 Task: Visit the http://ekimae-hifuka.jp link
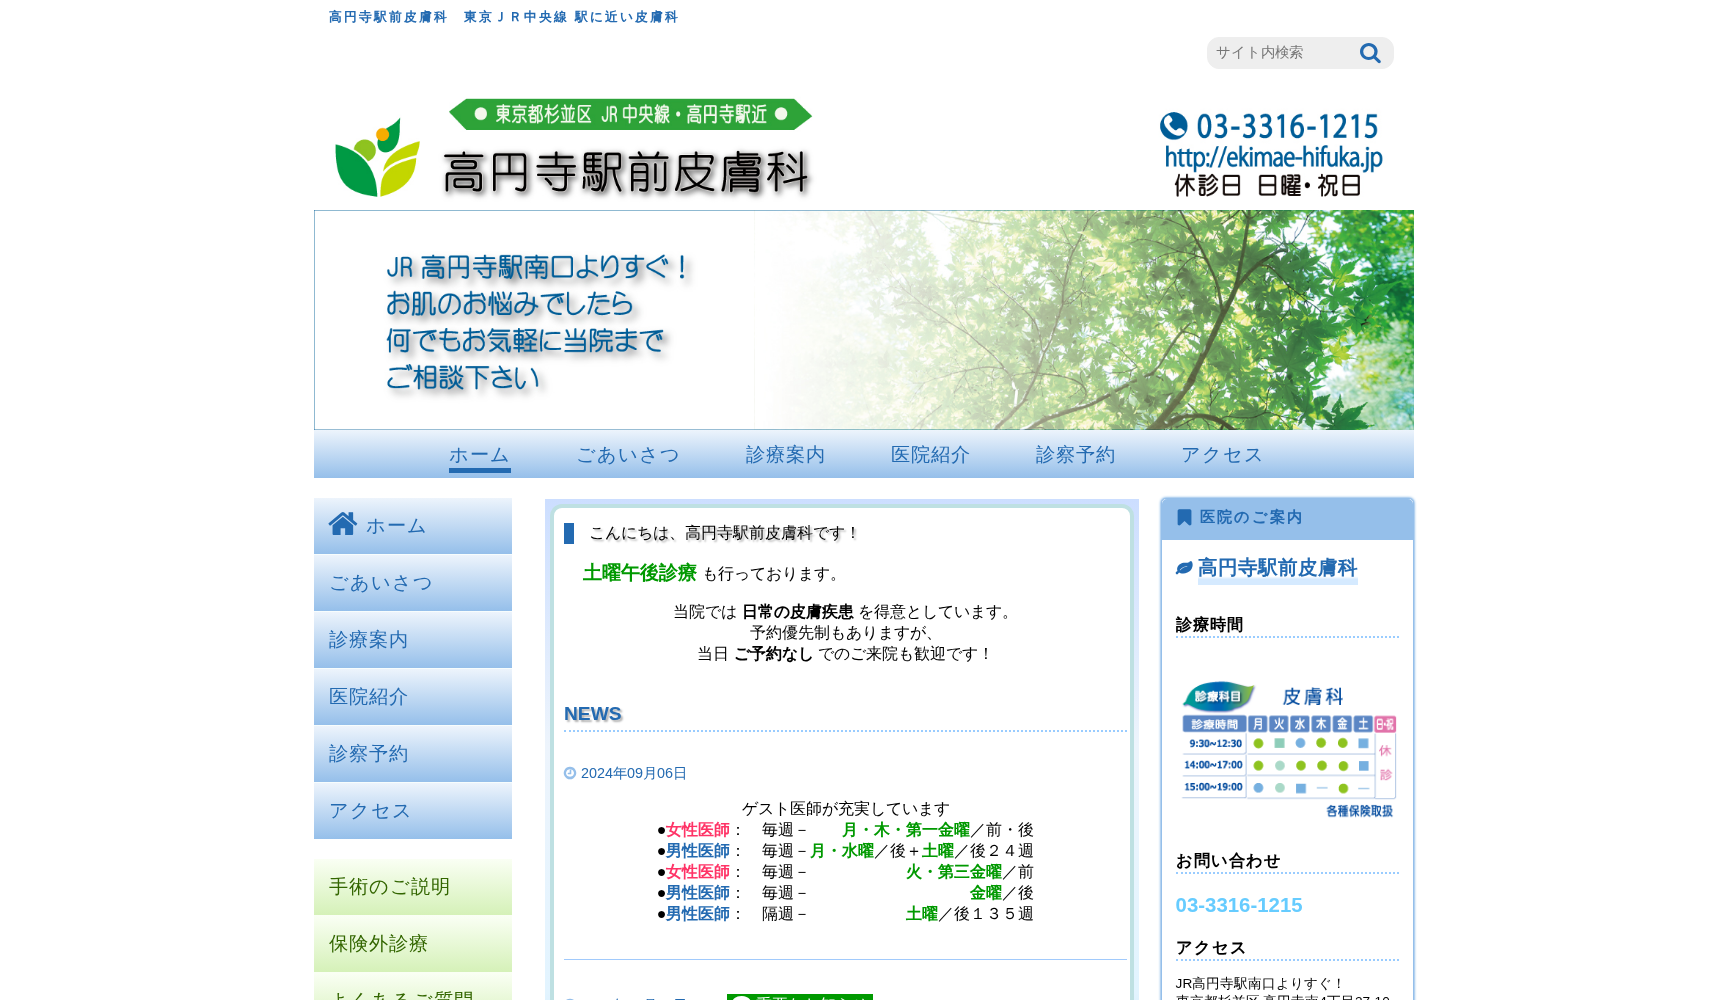coord(1273,156)
